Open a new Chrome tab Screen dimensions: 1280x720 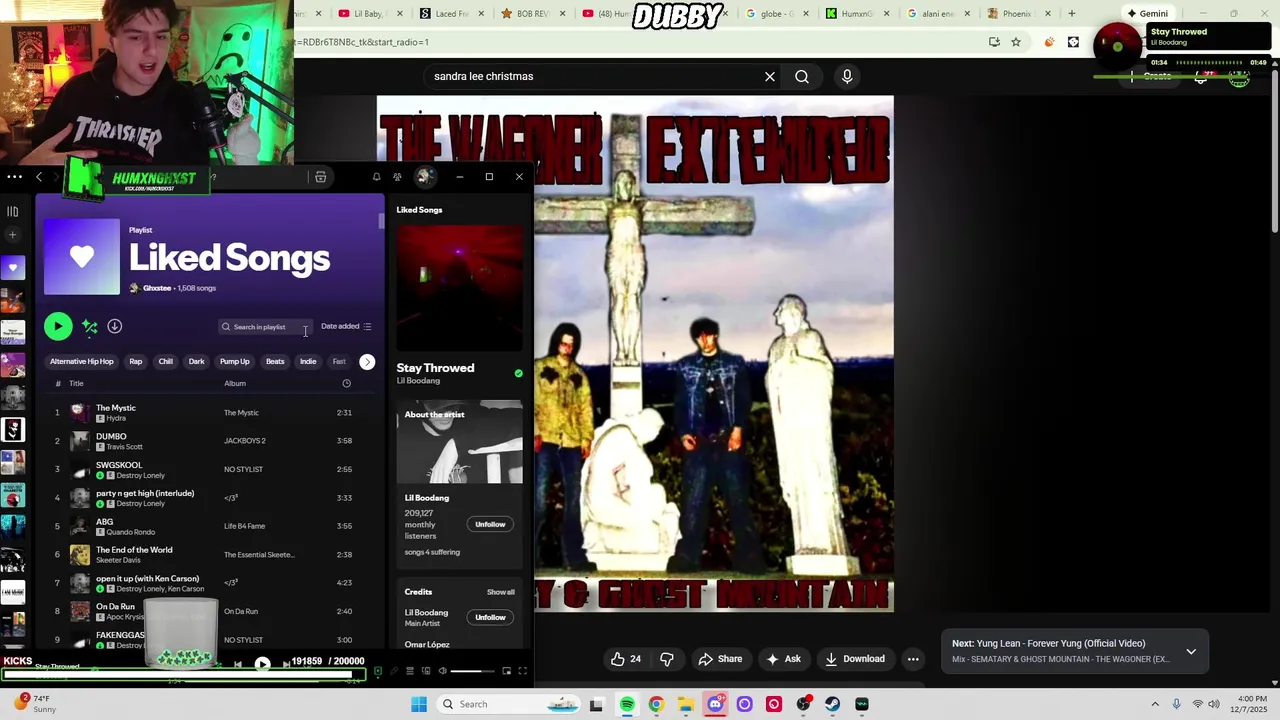coord(1071,14)
